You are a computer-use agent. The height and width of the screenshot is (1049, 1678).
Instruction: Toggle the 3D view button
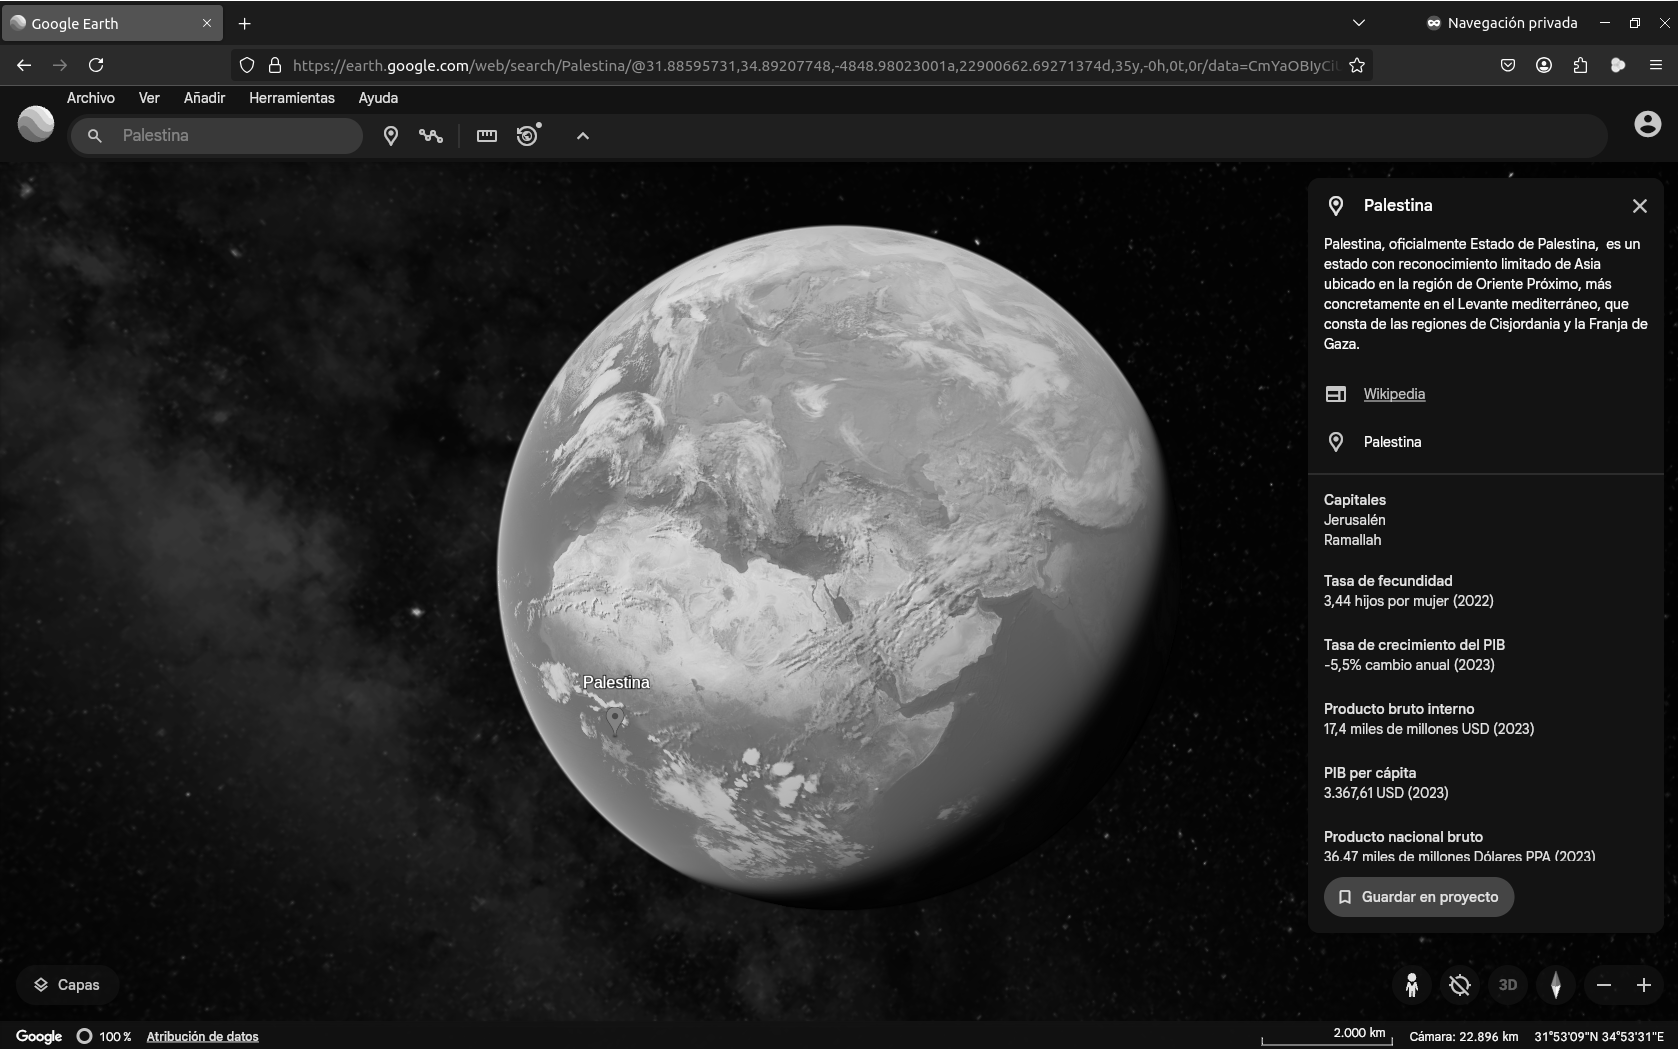pyautogui.click(x=1508, y=985)
